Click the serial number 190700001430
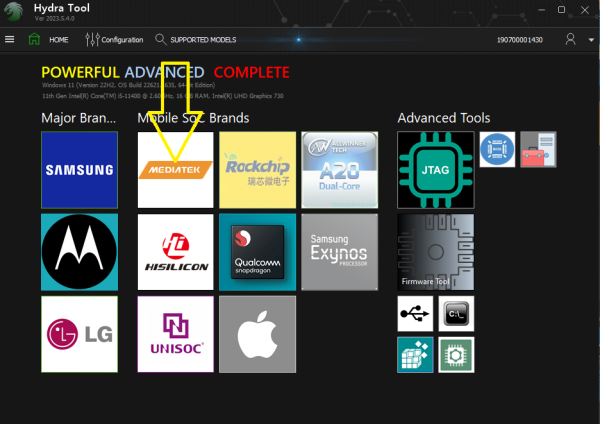This screenshot has width=600, height=424. point(520,40)
